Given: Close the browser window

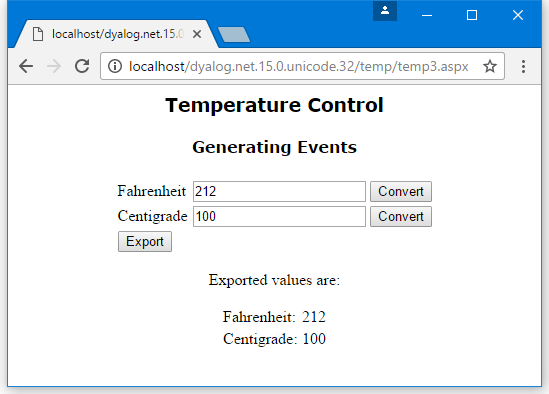Looking at the screenshot, I should pos(518,15).
